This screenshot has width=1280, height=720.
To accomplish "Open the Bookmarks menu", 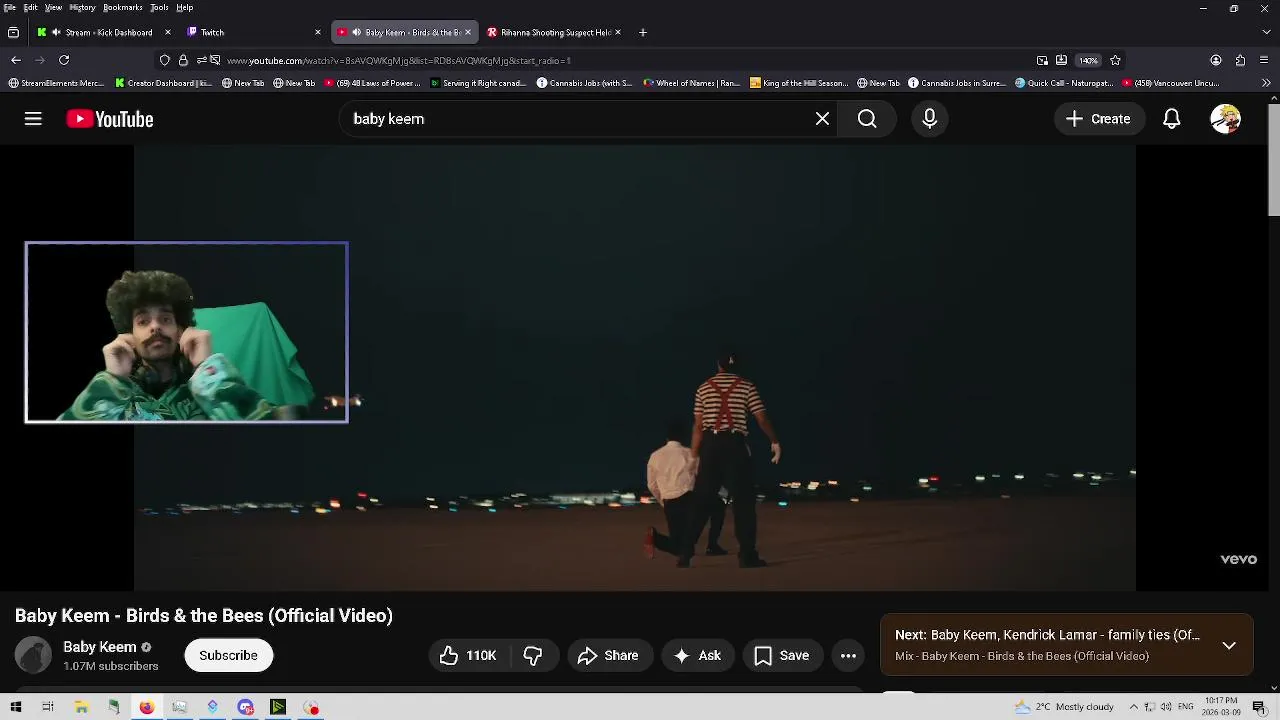I will click(122, 8).
